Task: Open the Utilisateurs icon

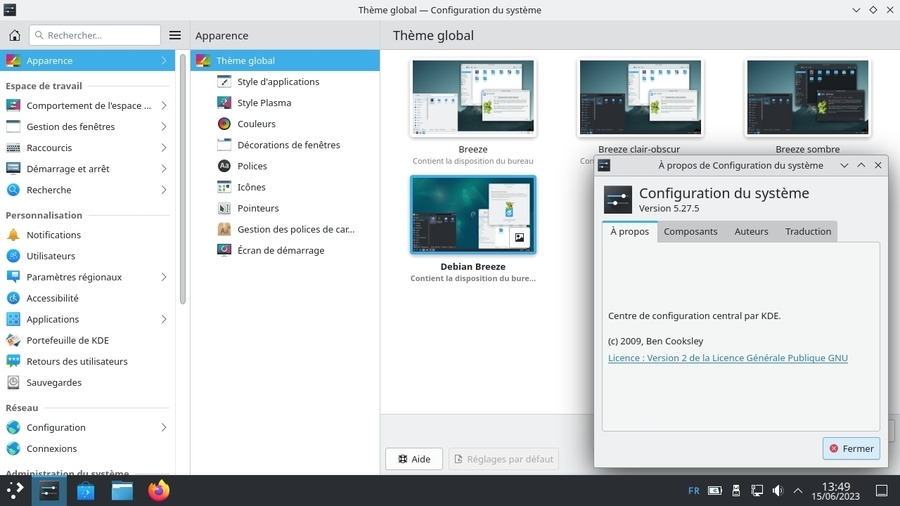Action: pos(13,256)
